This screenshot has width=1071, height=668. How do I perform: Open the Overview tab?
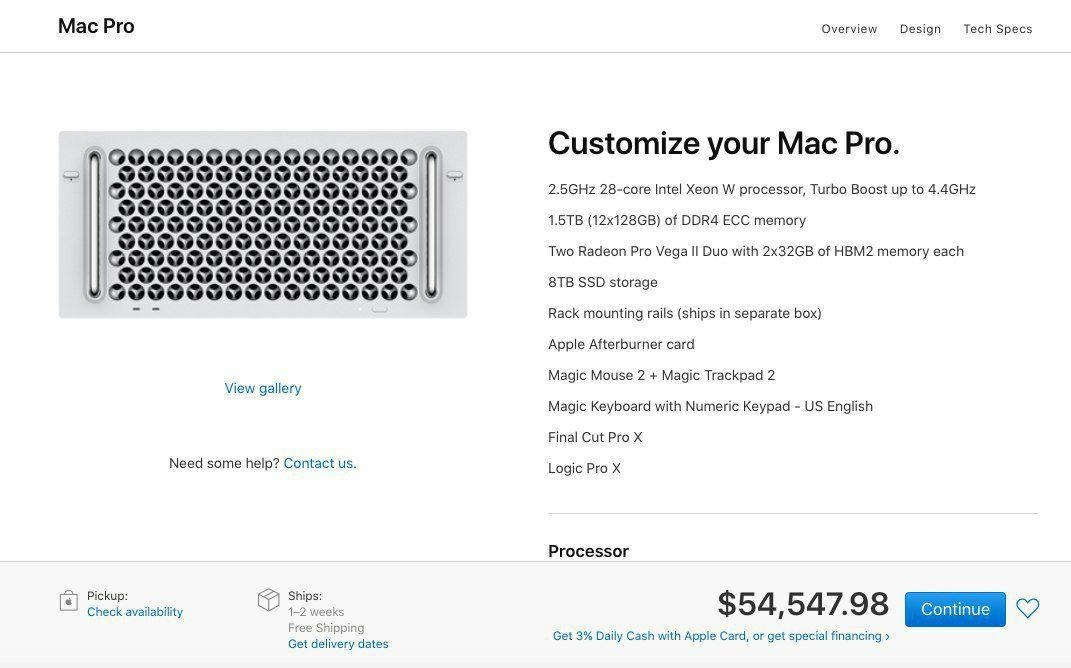pyautogui.click(x=849, y=29)
